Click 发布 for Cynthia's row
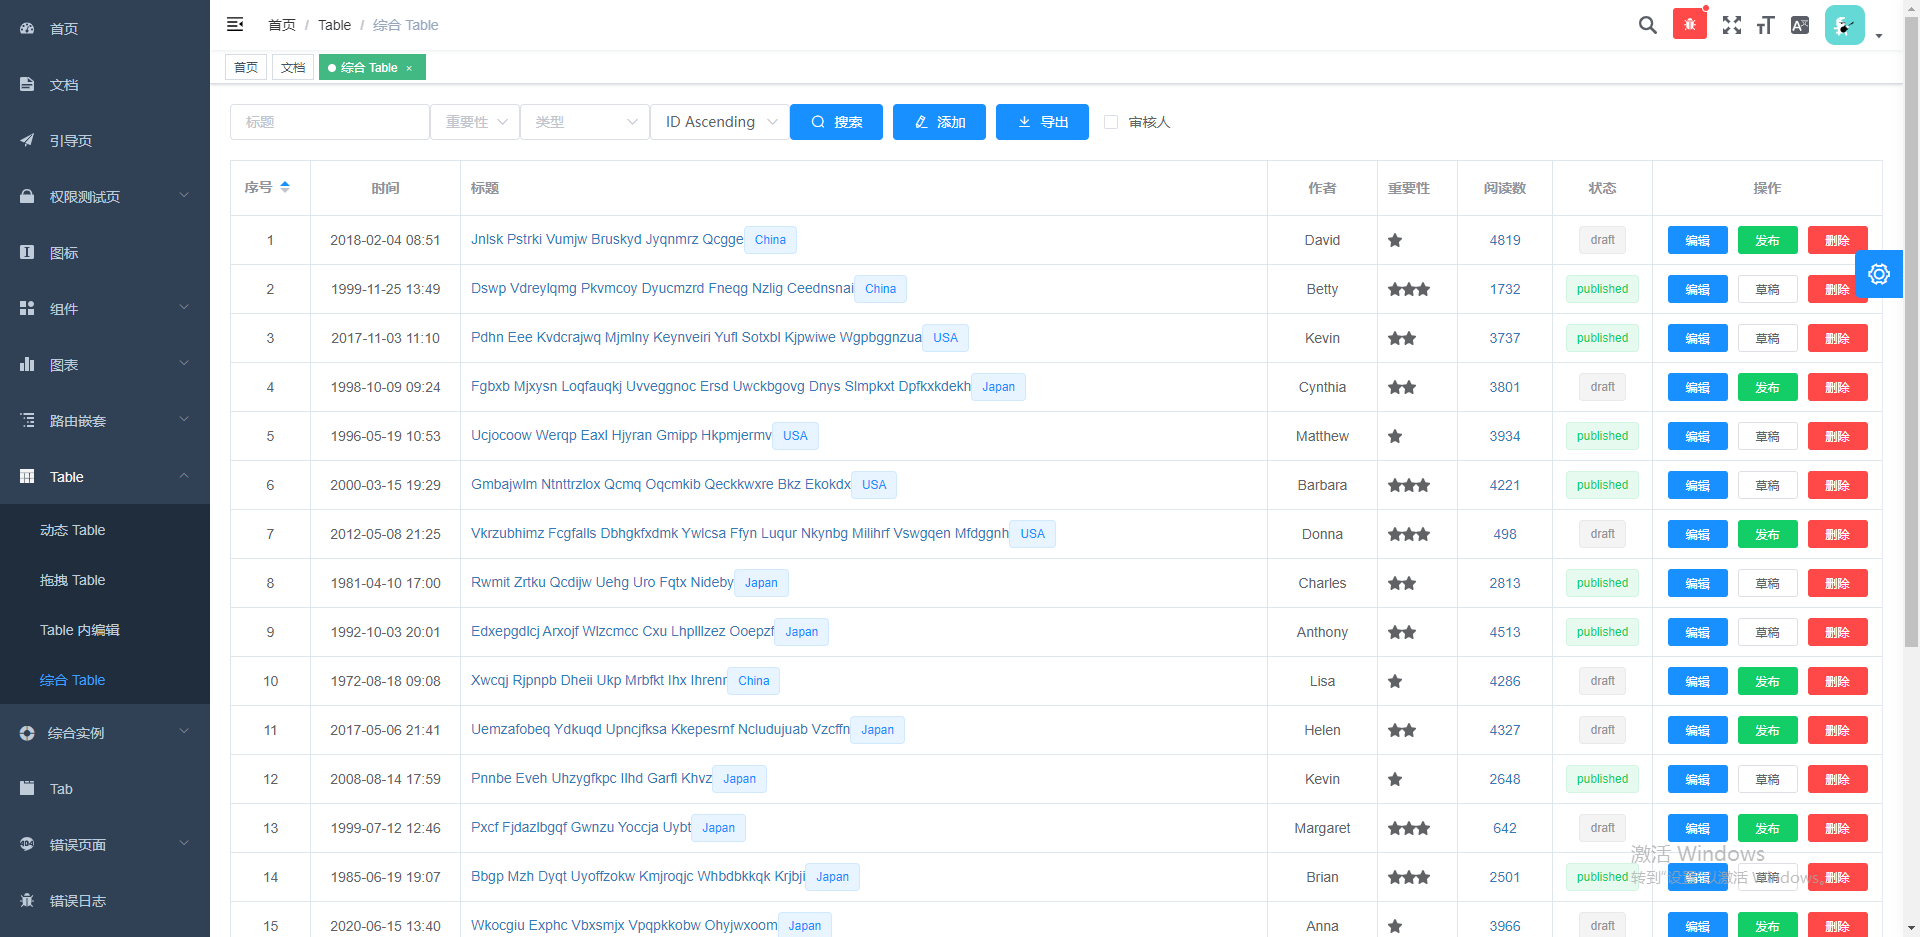Image resolution: width=1920 pixels, height=937 pixels. [x=1768, y=387]
